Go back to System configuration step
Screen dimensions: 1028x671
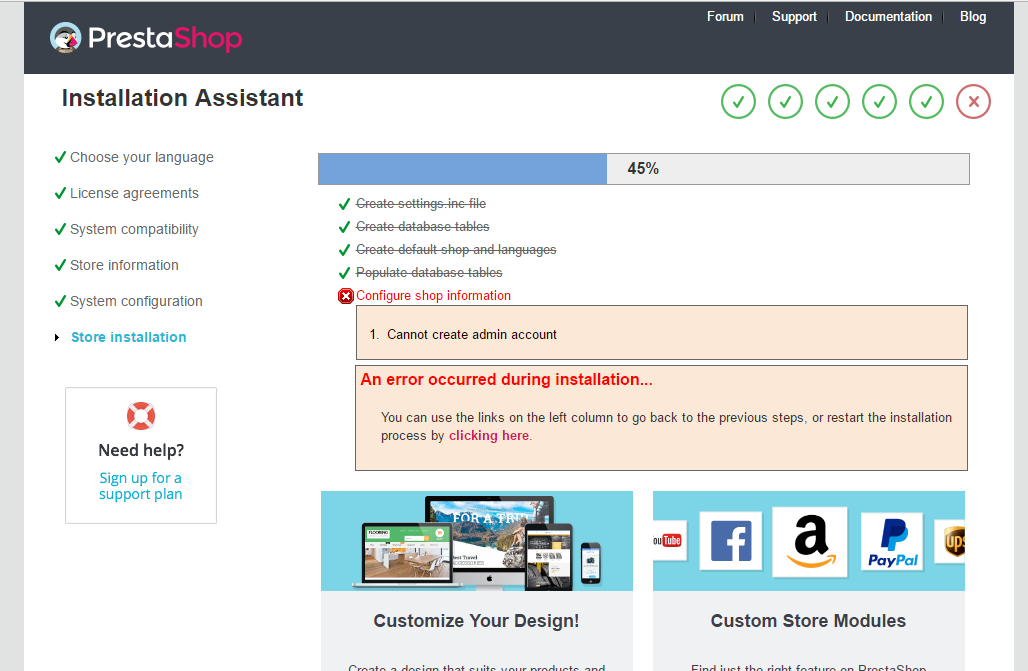point(136,301)
